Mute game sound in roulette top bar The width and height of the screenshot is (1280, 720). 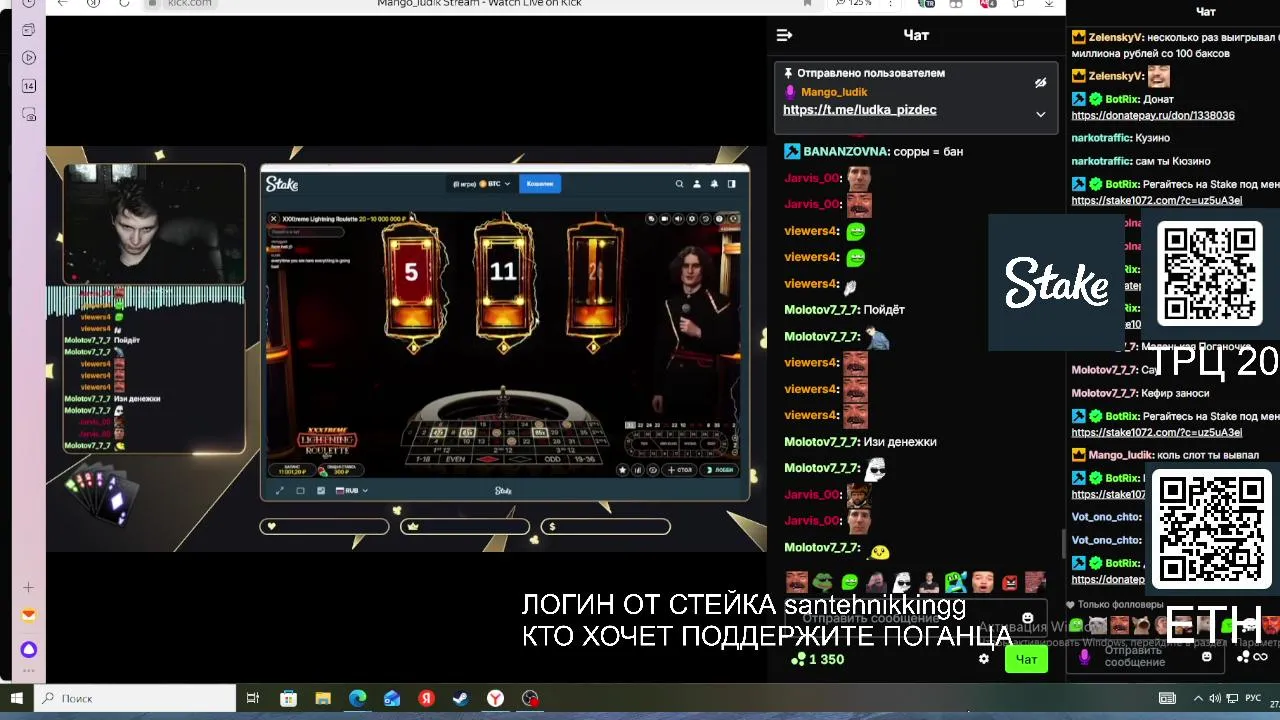pyautogui.click(x=678, y=218)
